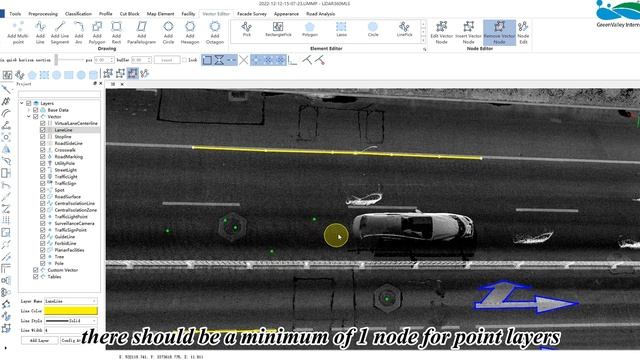Screen dimensions: 640x360
Task: Switch to the Preprocessing tab
Action: coord(43,14)
